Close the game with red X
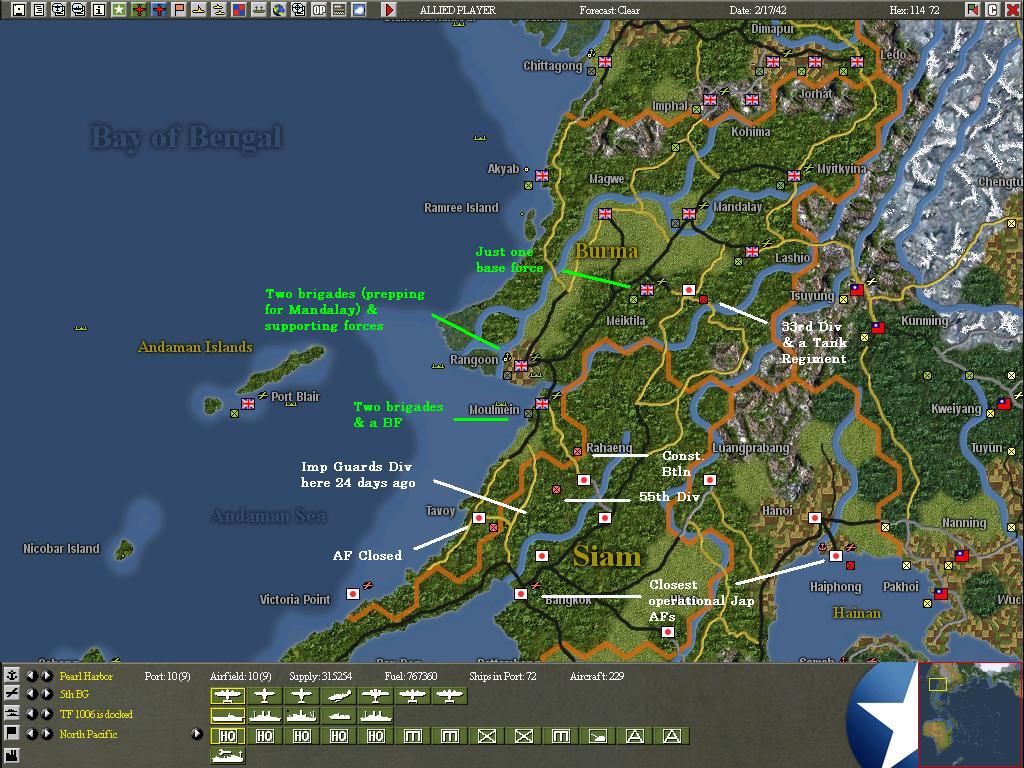The height and width of the screenshot is (768, 1024). (1012, 10)
